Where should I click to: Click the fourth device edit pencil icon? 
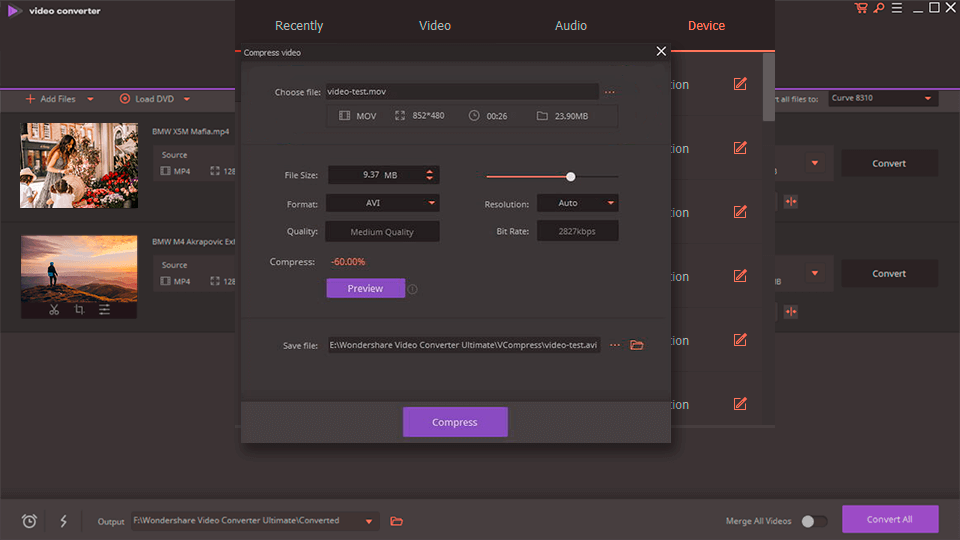coord(740,276)
